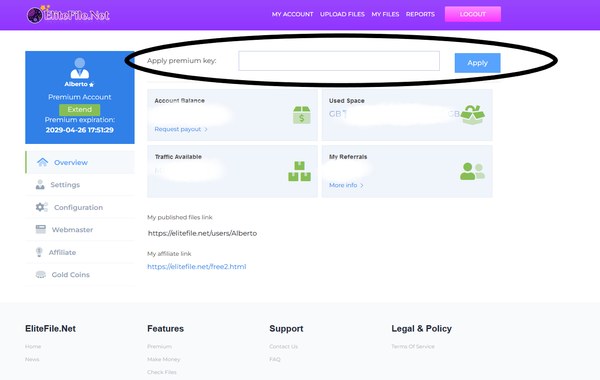The height and width of the screenshot is (380, 600).
Task: Click More info under My Referrals
Action: coord(343,185)
